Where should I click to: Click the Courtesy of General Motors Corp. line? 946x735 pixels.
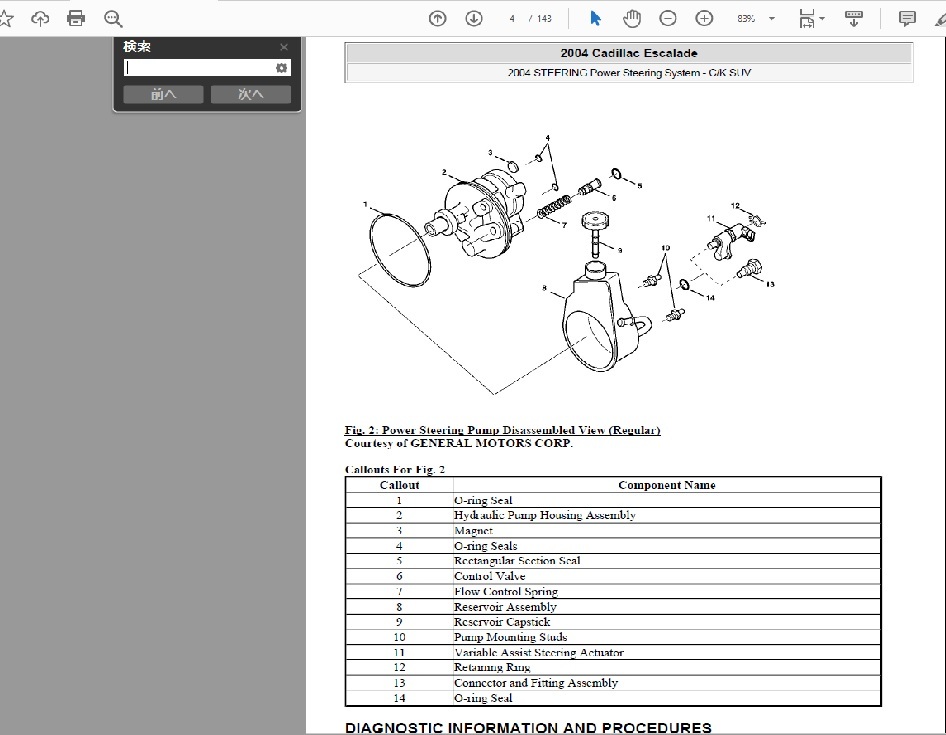pyautogui.click(x=459, y=444)
